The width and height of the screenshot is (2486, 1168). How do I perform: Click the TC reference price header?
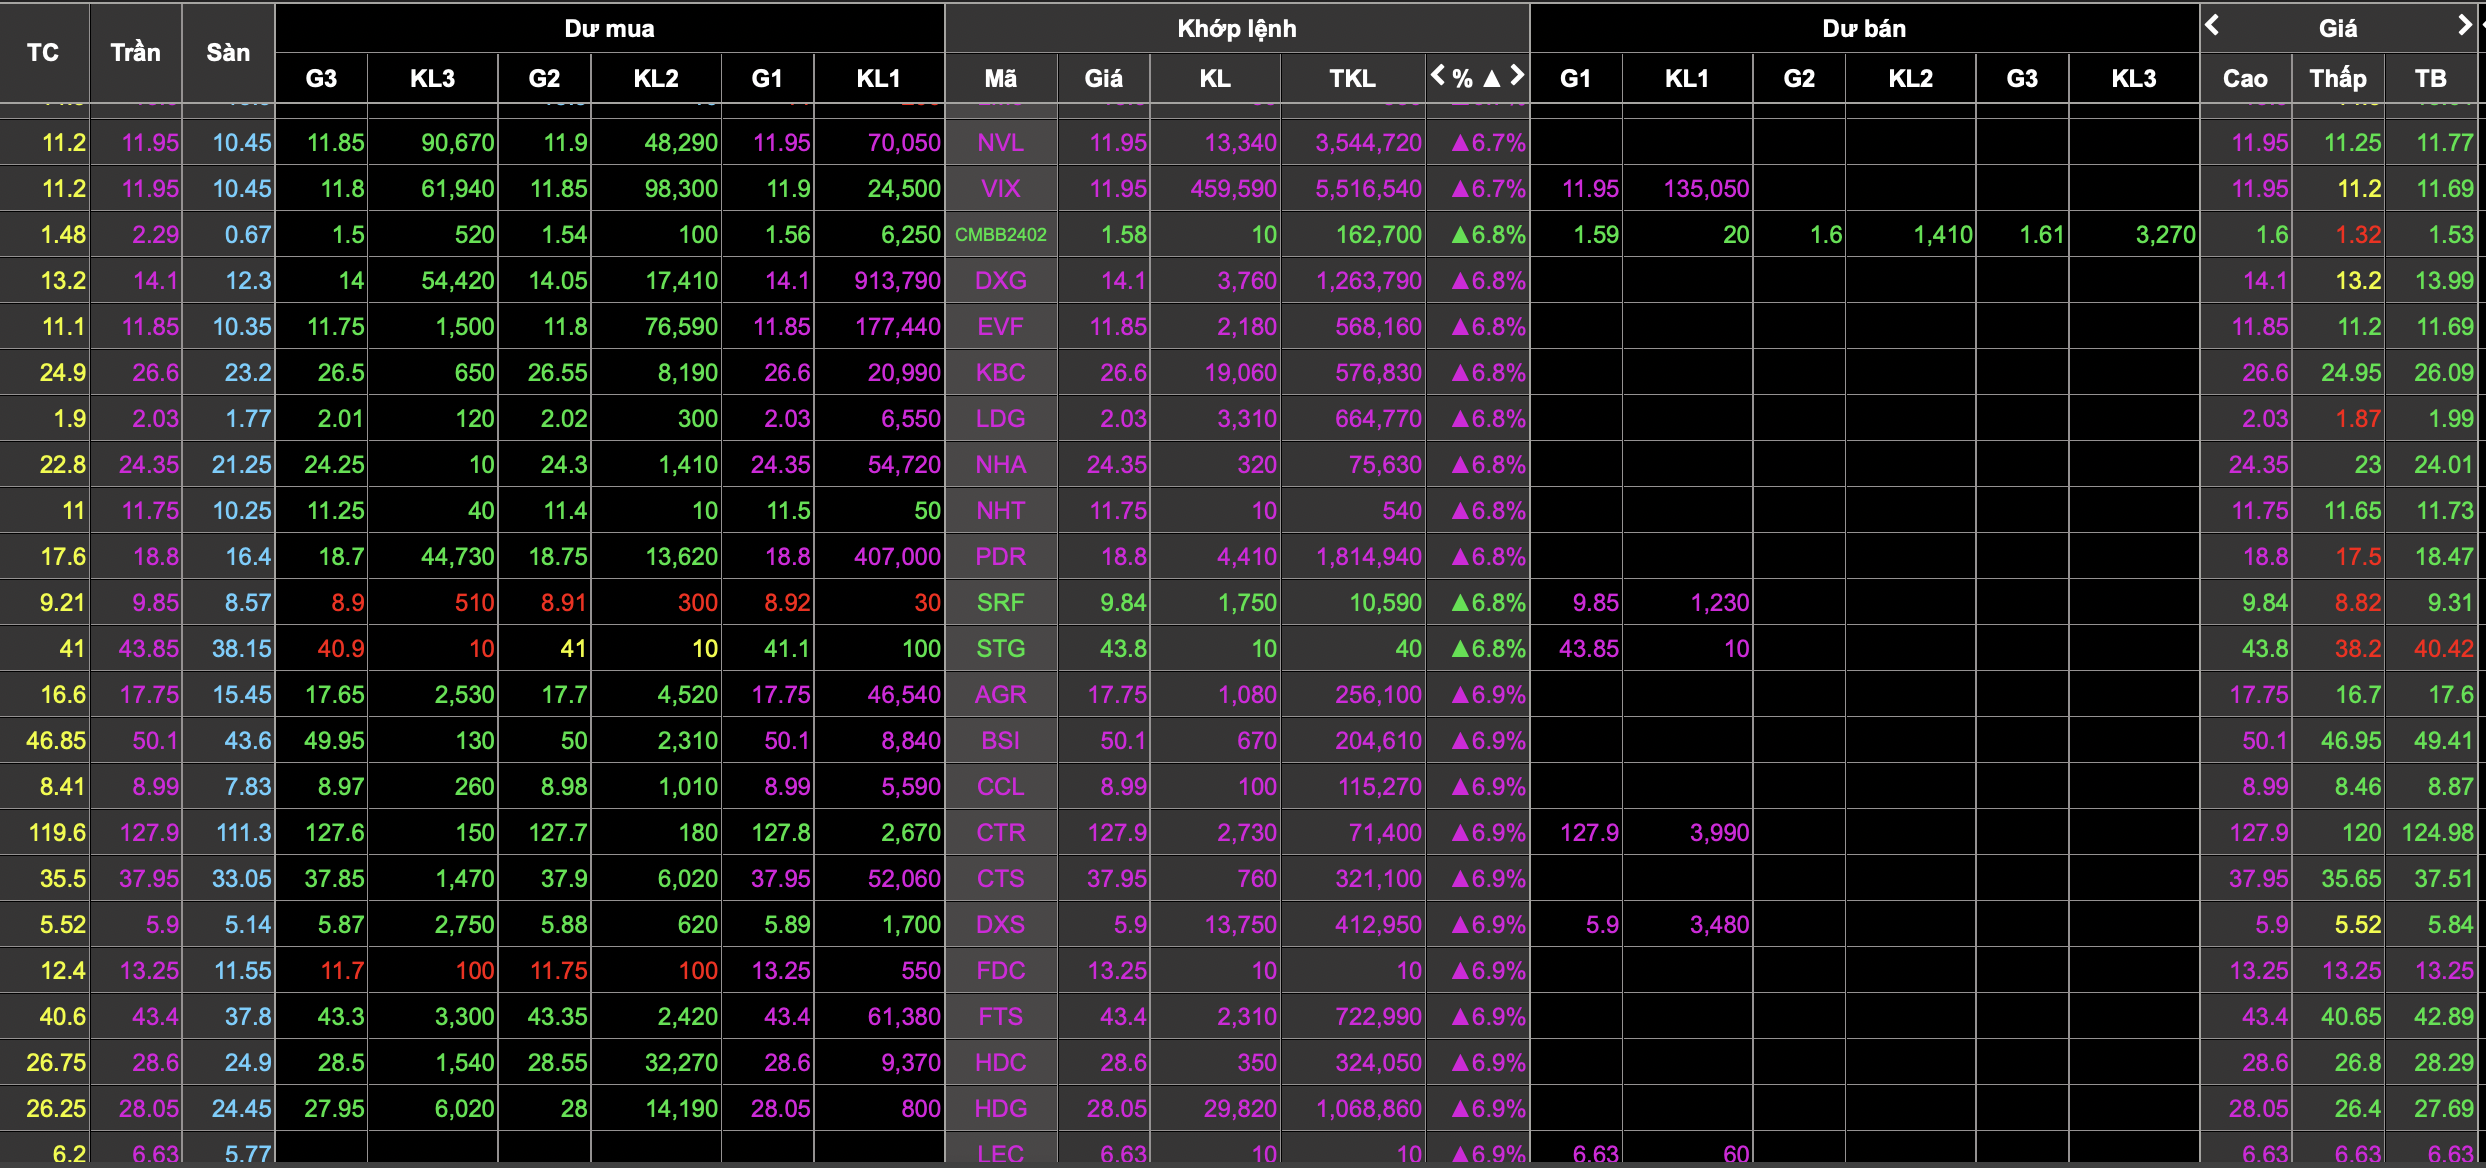[x=43, y=52]
